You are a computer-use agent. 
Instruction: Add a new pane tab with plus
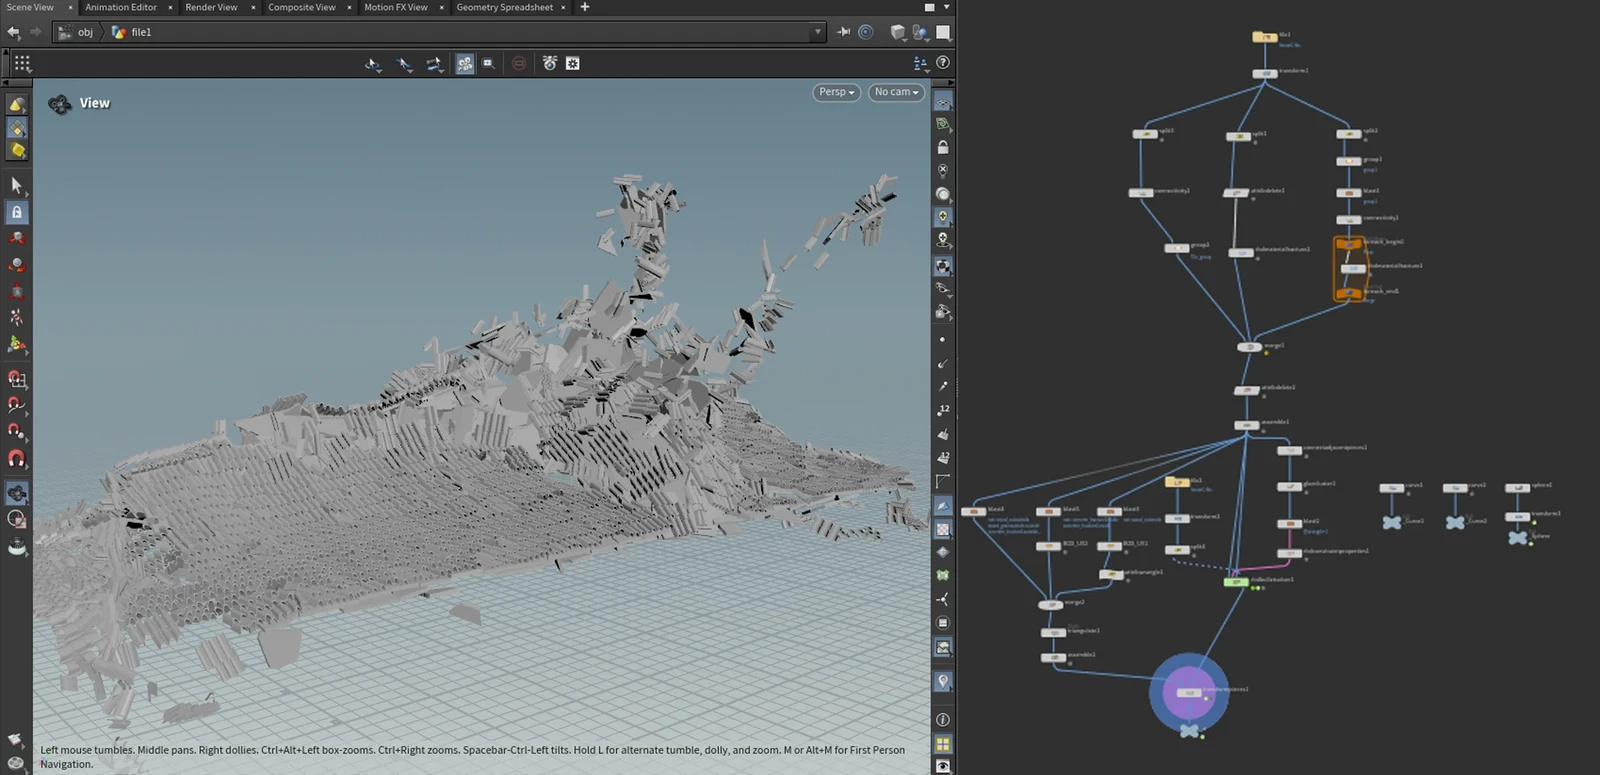[x=585, y=7]
